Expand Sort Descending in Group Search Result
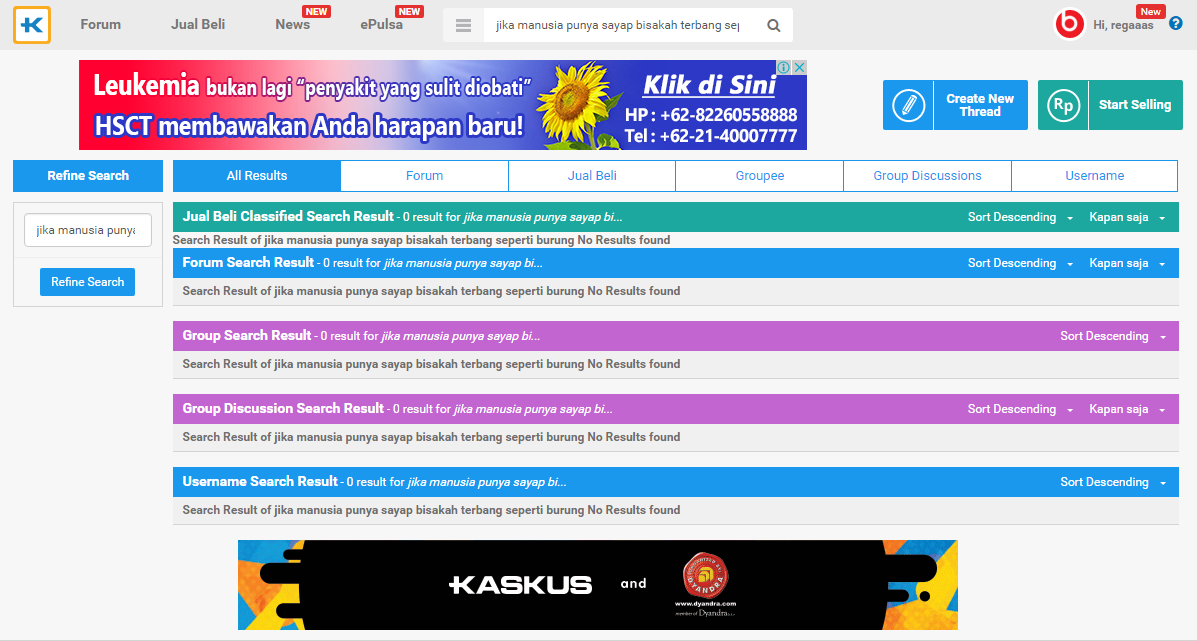Screen dimensions: 1197x641 coord(1112,337)
